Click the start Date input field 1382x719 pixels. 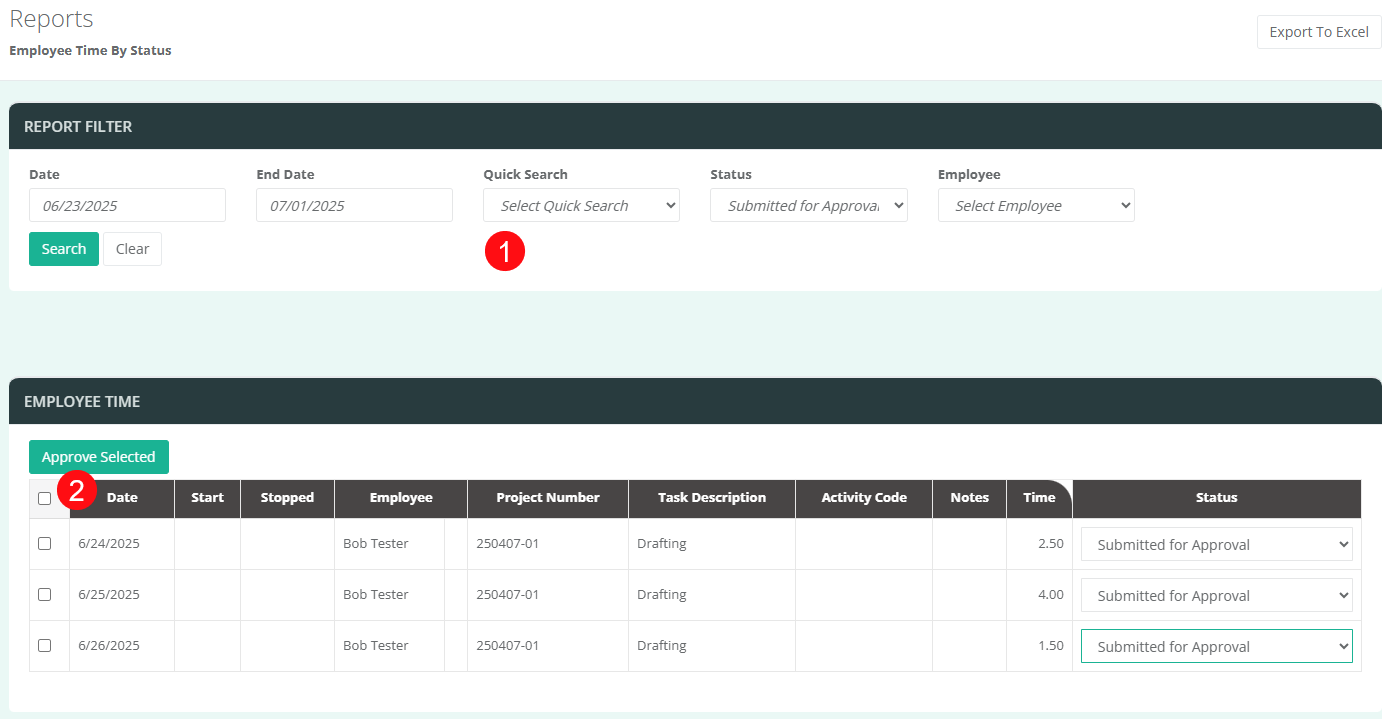tap(127, 205)
